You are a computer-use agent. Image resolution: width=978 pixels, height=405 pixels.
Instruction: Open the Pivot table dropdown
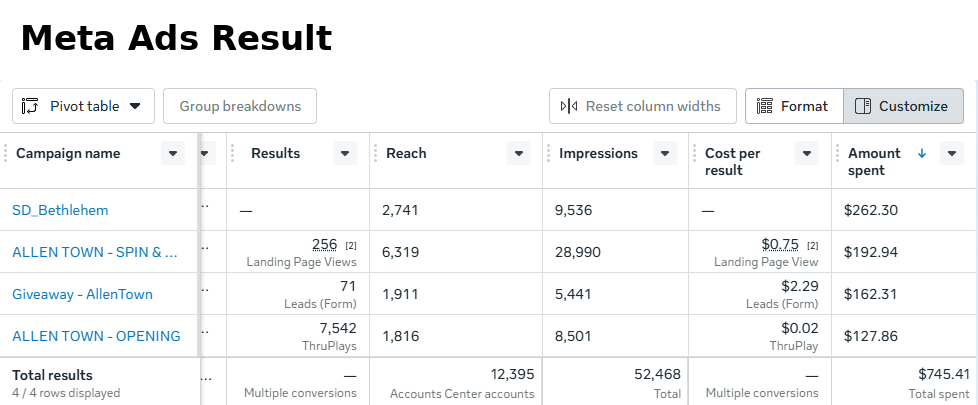click(135, 106)
